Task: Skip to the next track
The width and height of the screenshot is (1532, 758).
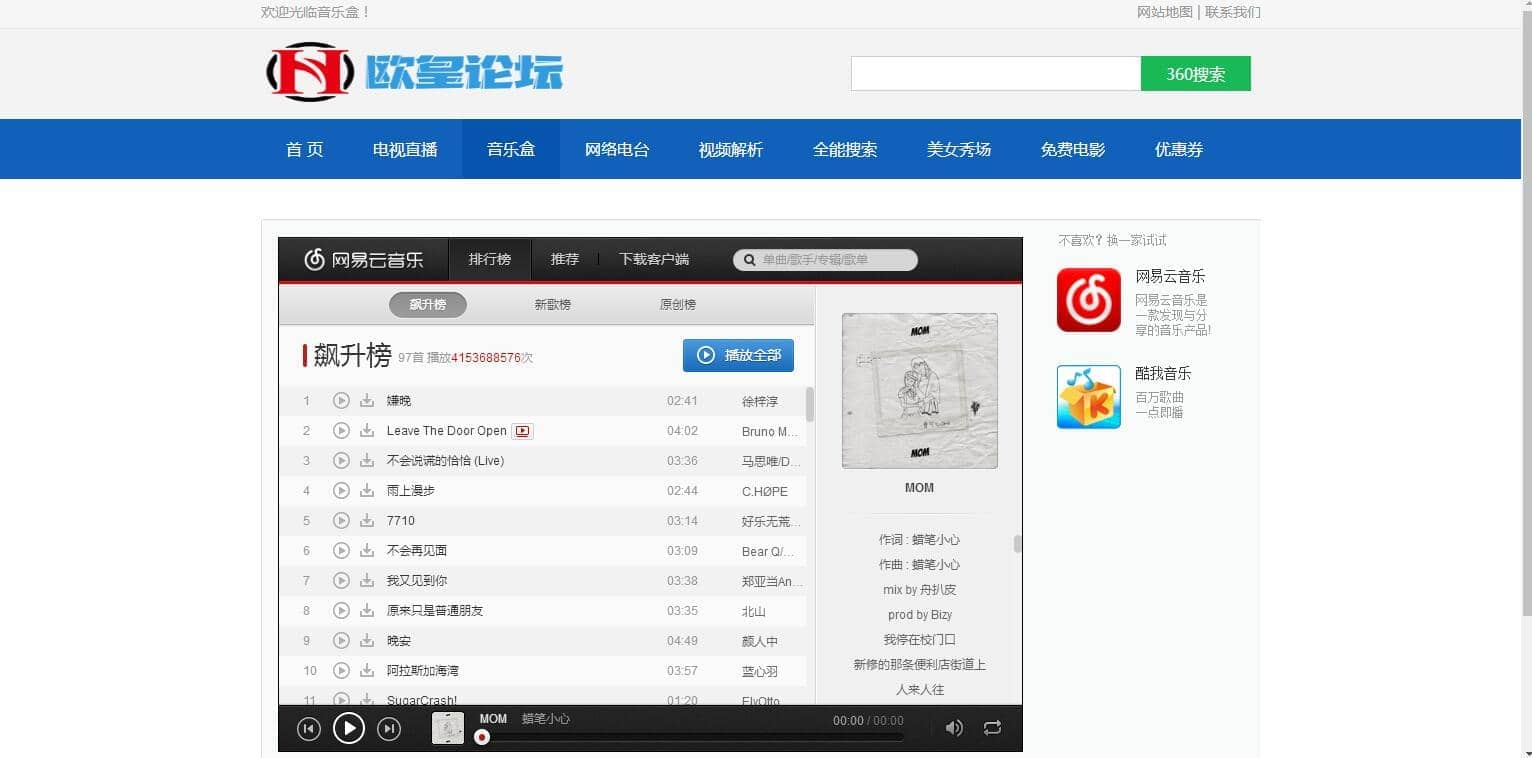Action: tap(389, 729)
